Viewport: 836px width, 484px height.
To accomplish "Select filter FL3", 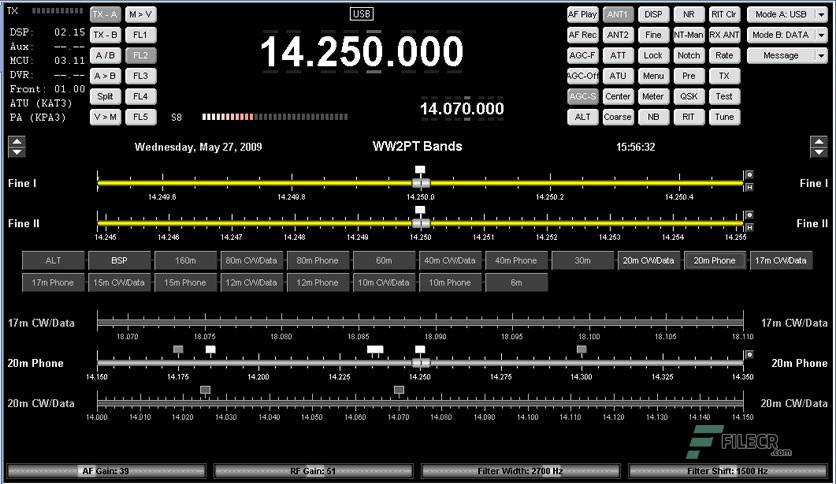I will pyautogui.click(x=141, y=76).
